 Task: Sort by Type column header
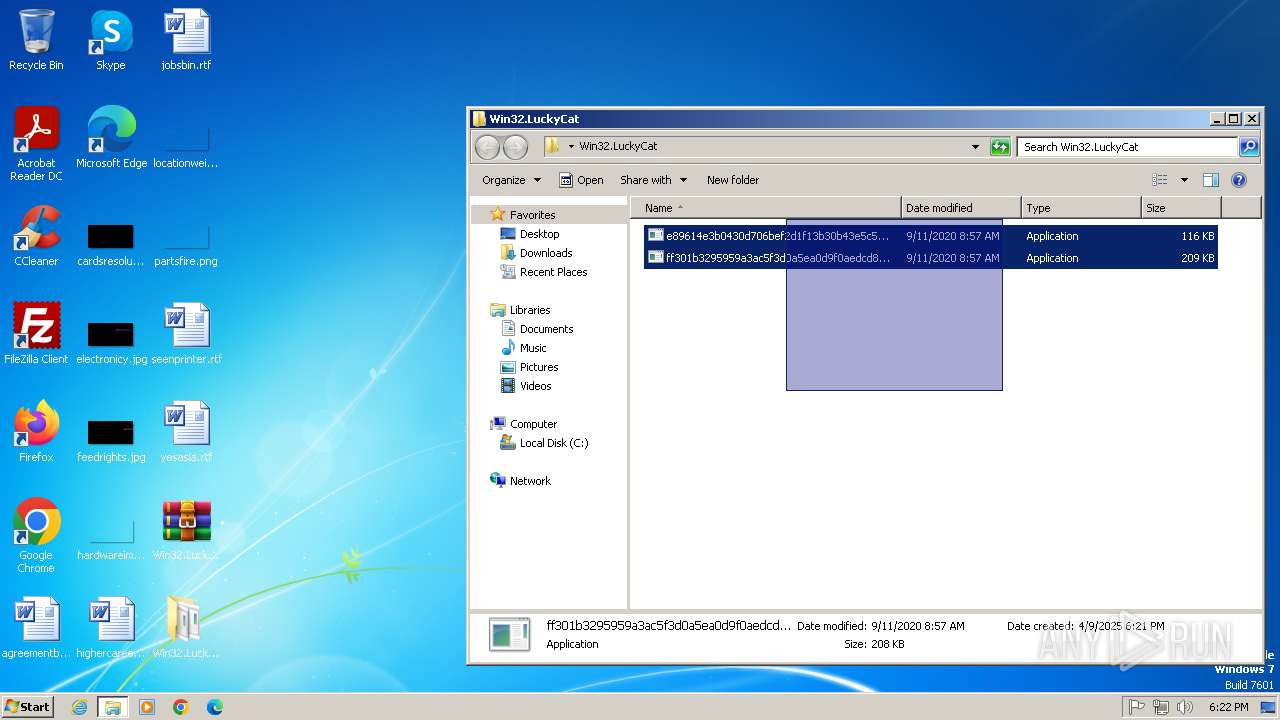tap(1081, 208)
